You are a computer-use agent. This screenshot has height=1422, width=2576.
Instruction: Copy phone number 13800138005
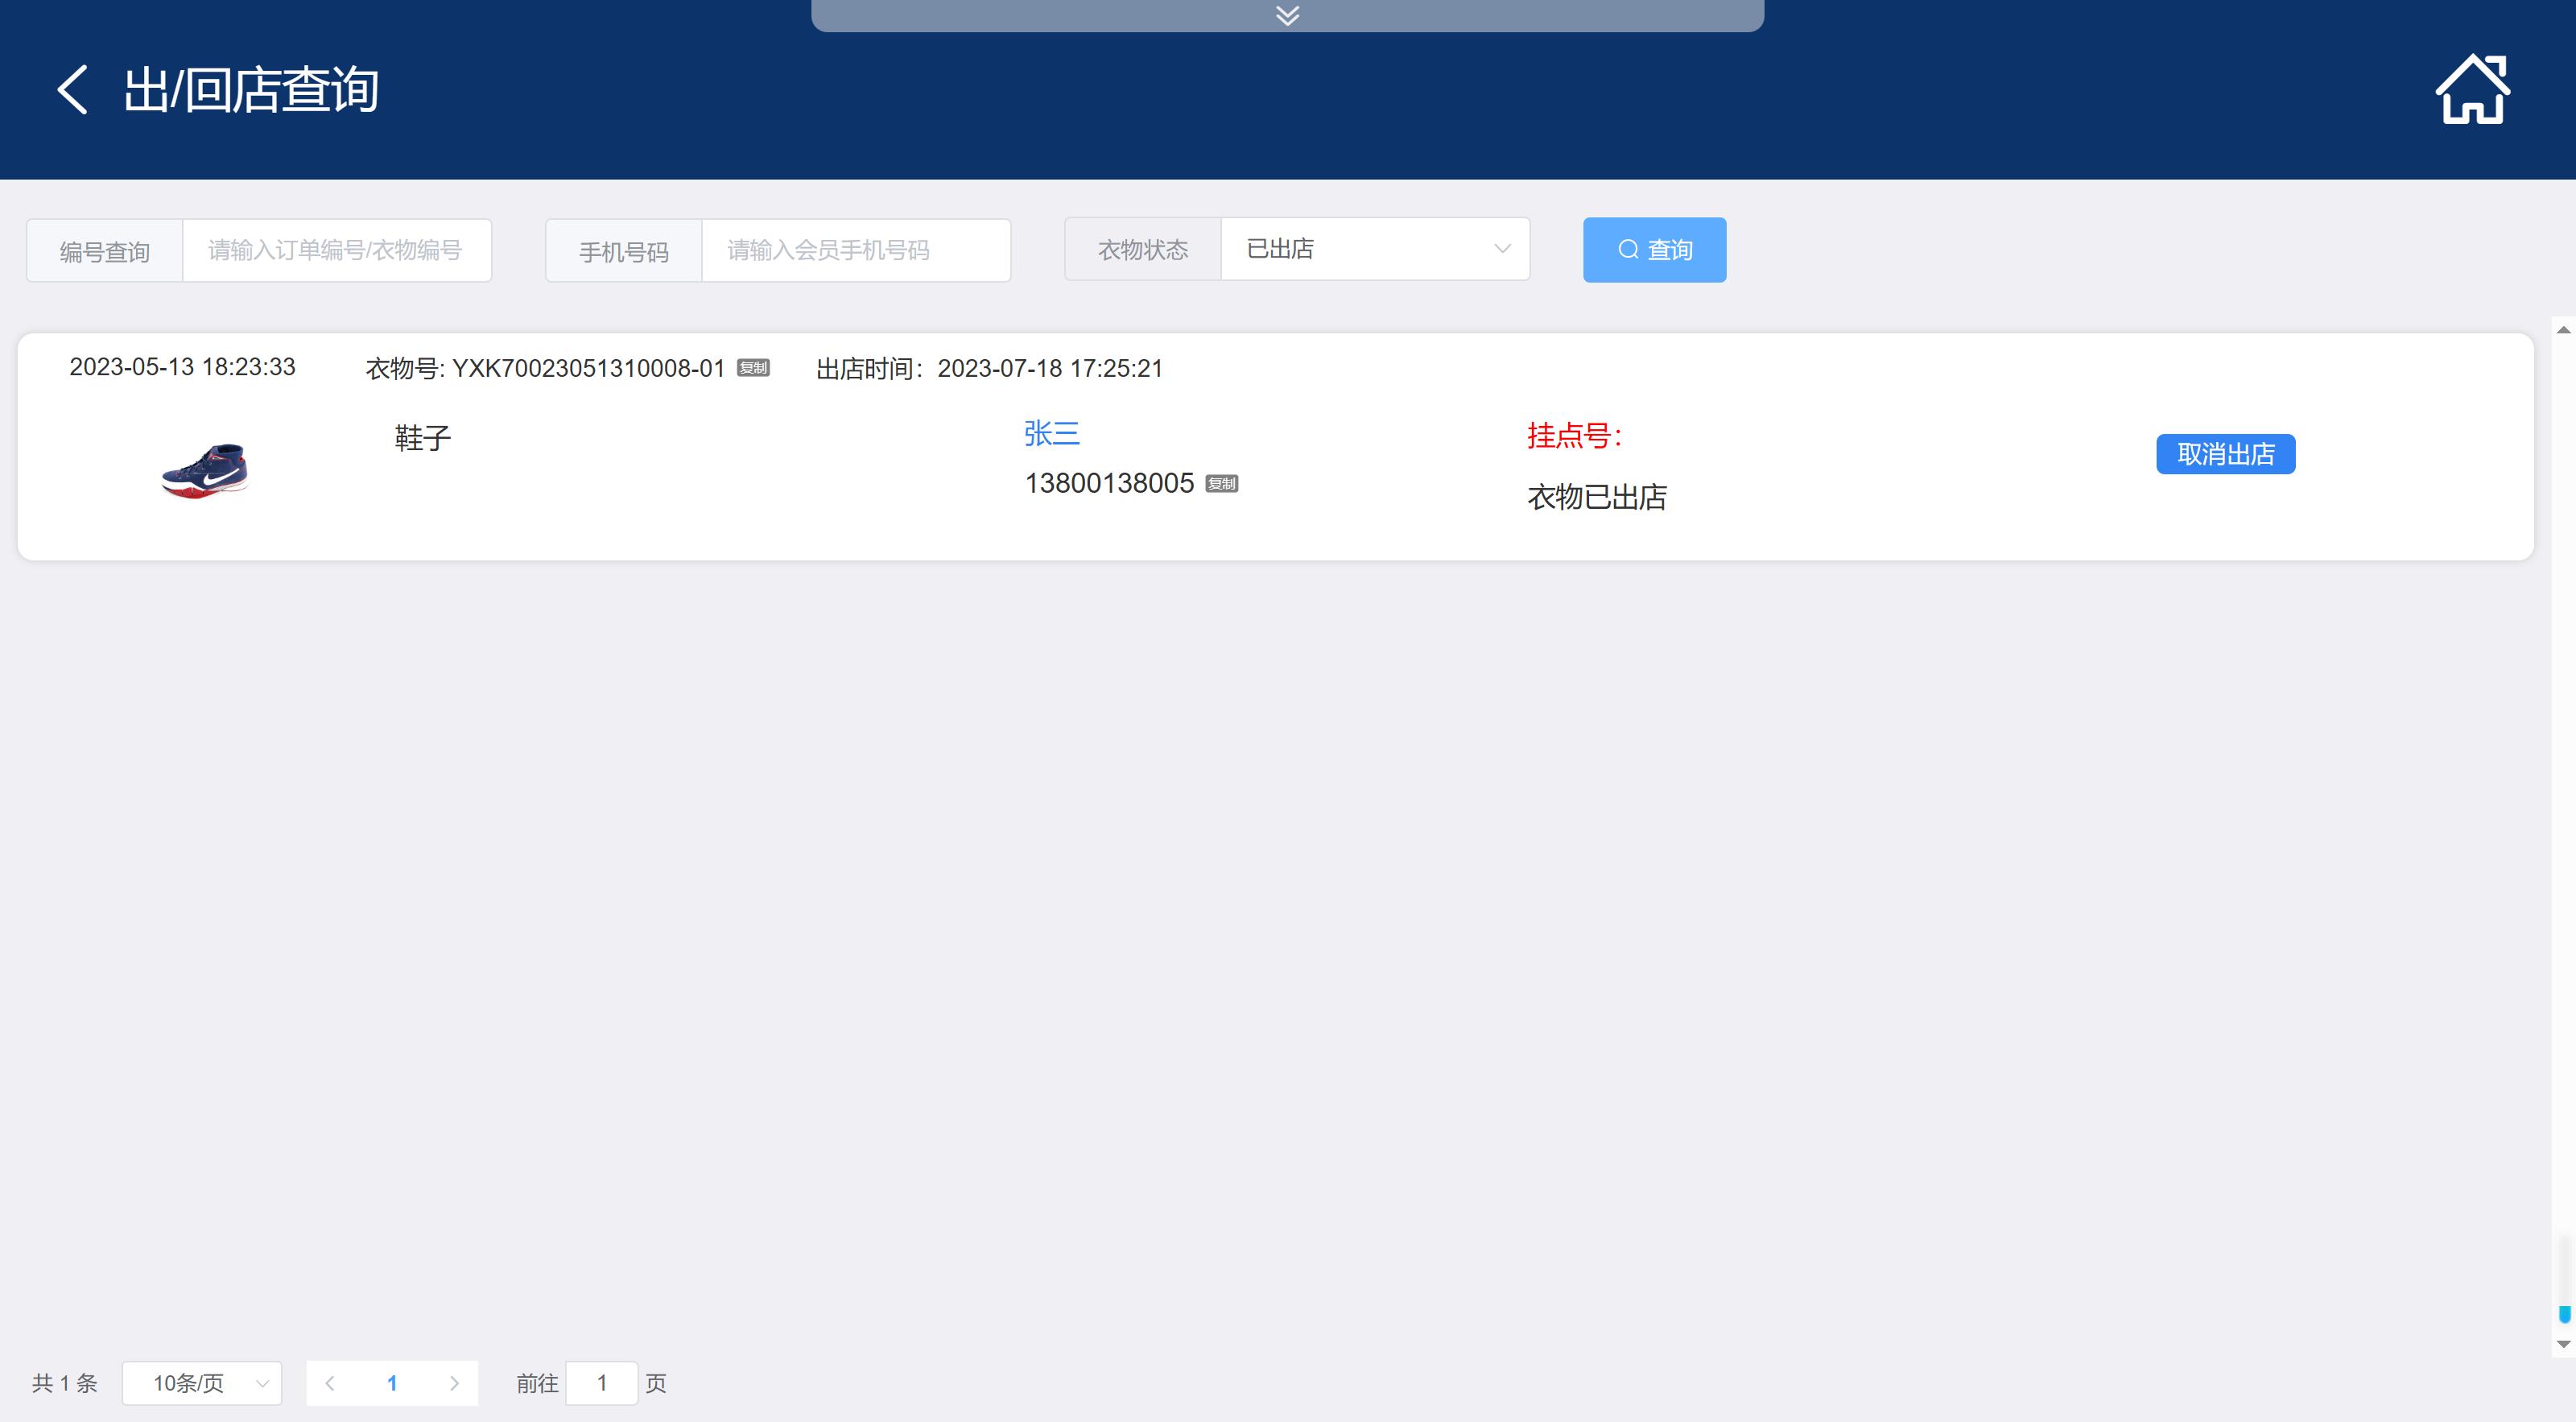[1221, 484]
